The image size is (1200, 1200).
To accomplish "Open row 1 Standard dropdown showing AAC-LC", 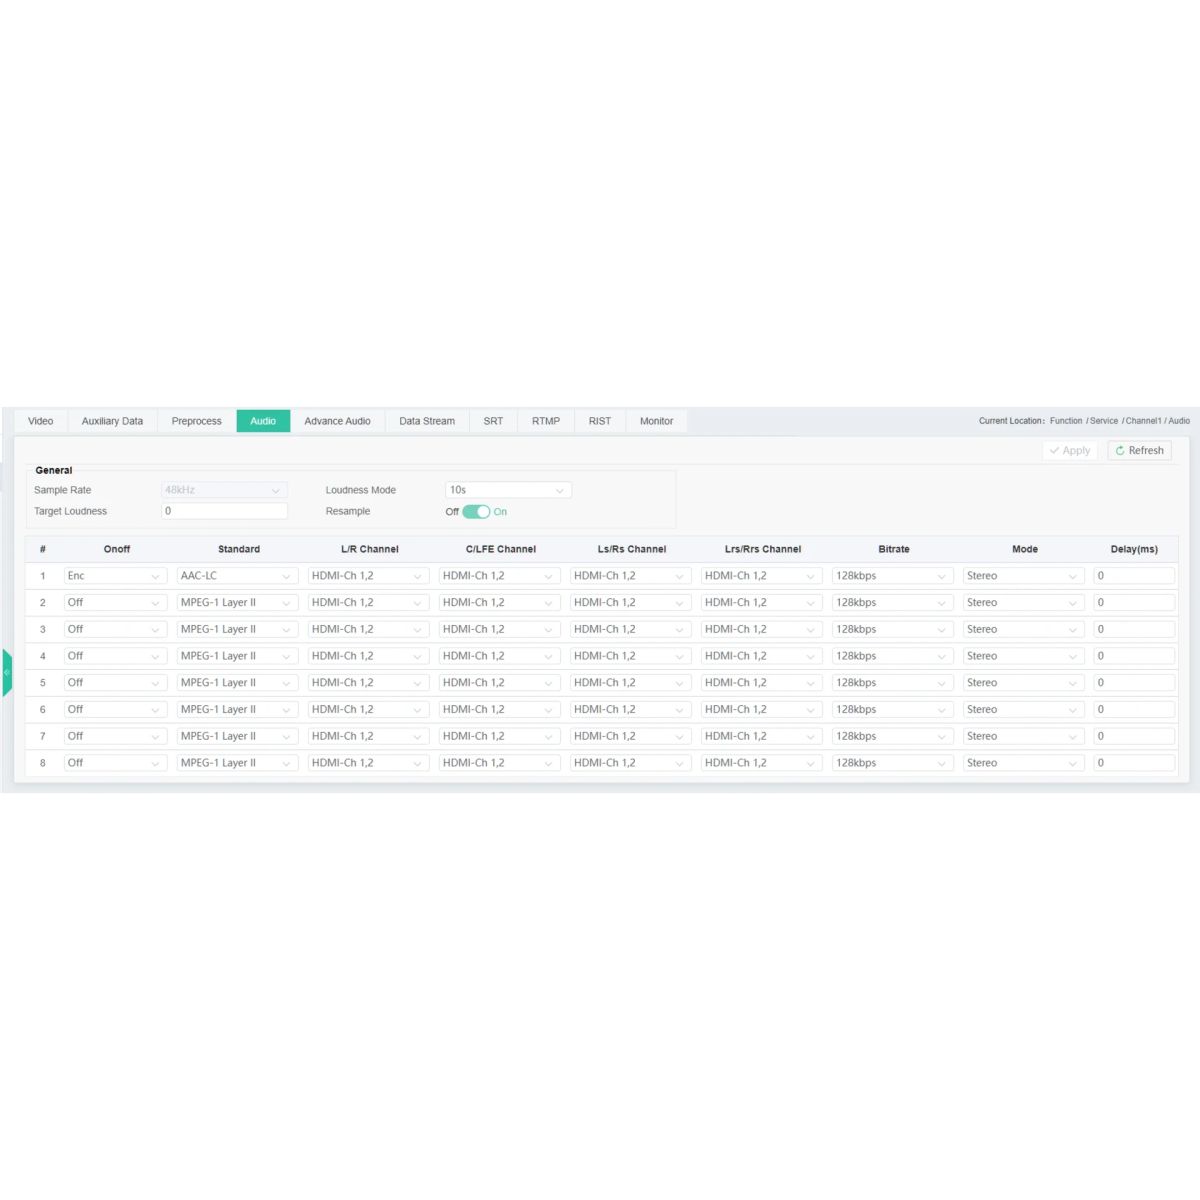I will pos(237,576).
